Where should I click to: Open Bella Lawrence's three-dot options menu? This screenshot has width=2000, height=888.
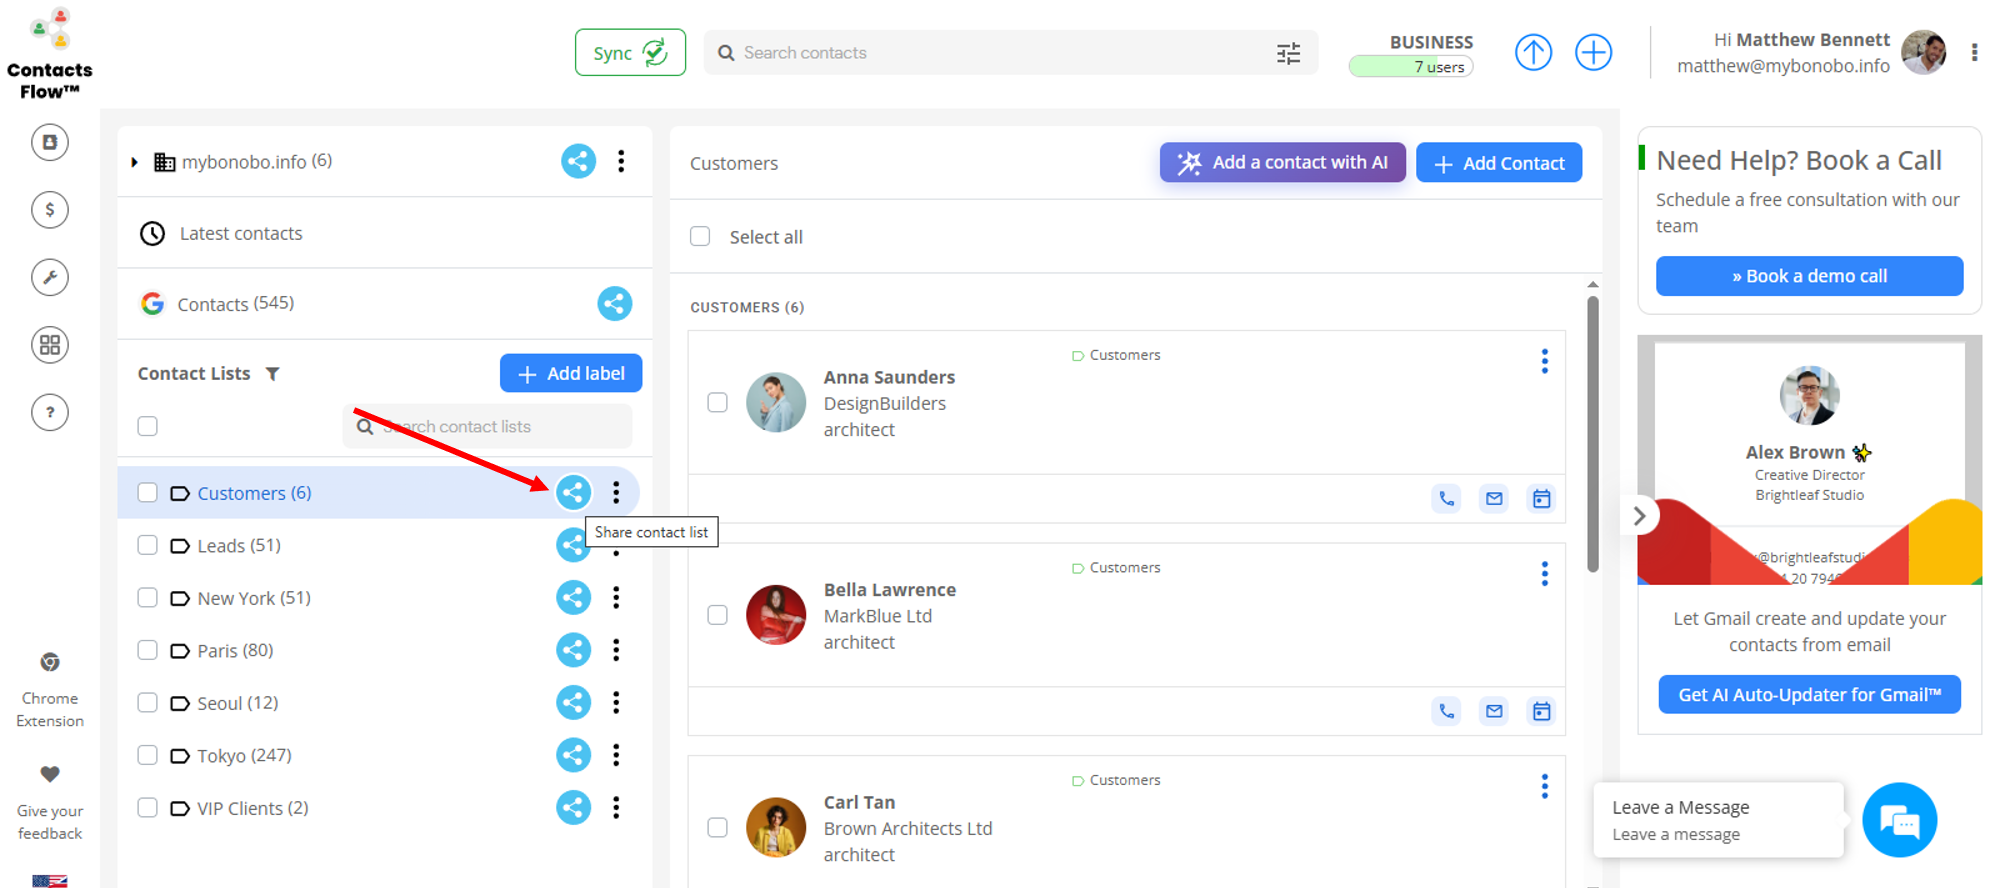coord(1544,573)
